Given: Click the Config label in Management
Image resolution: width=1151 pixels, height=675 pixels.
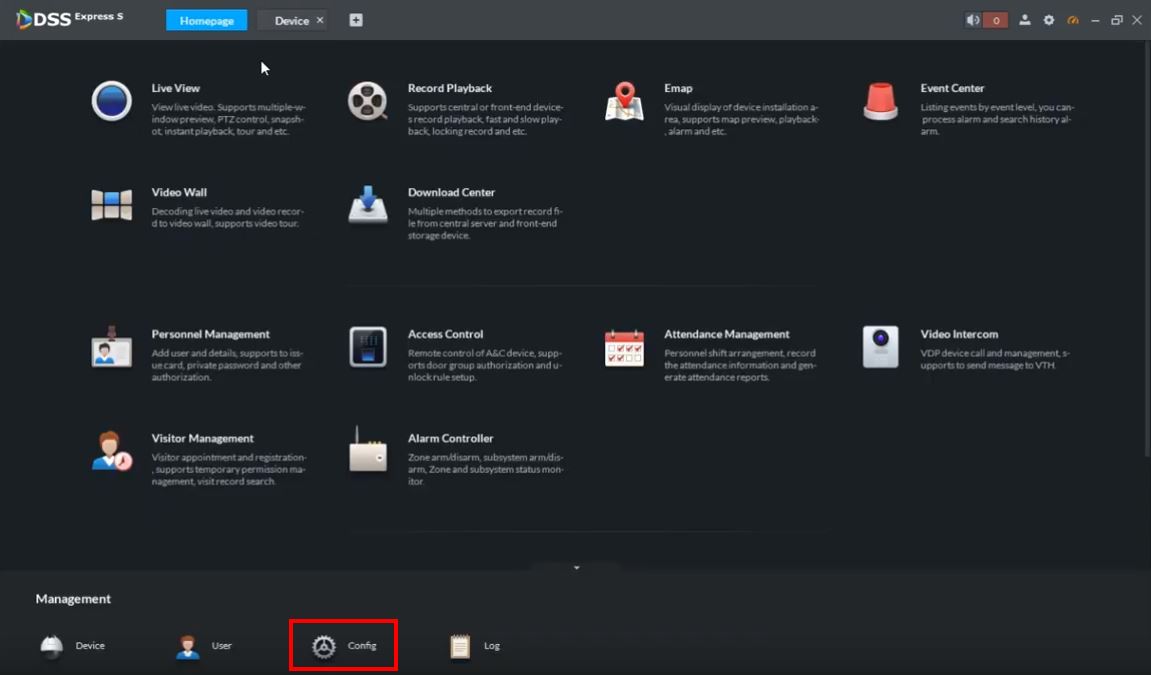Looking at the screenshot, I should 362,646.
